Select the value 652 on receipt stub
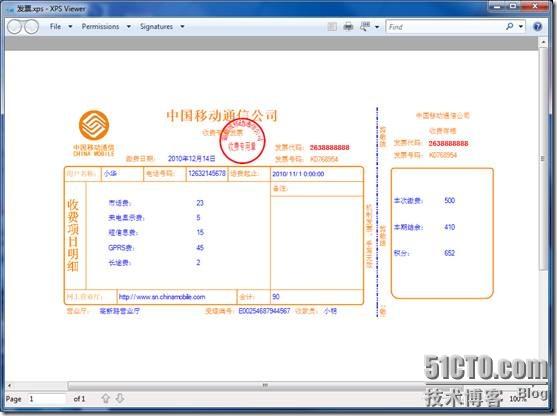This screenshot has width=557, height=416. [x=449, y=253]
